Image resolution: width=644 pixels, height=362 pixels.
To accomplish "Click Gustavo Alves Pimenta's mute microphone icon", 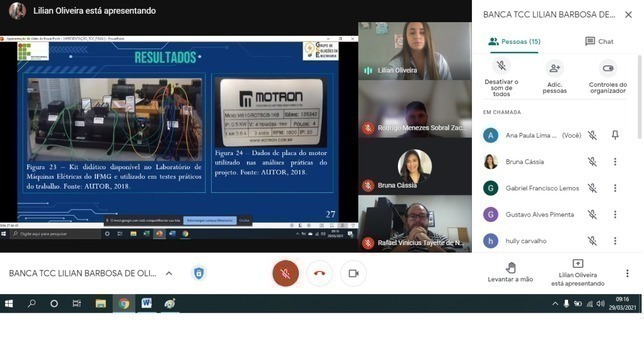I will [592, 214].
